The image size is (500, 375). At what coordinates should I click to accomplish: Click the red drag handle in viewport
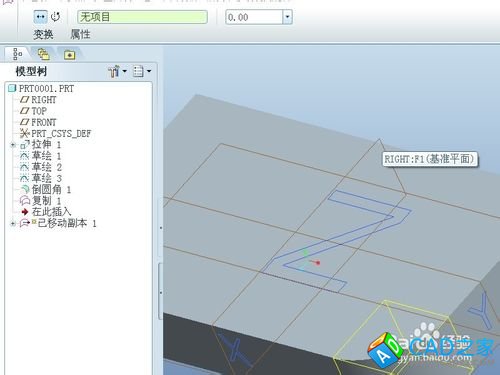(x=318, y=263)
